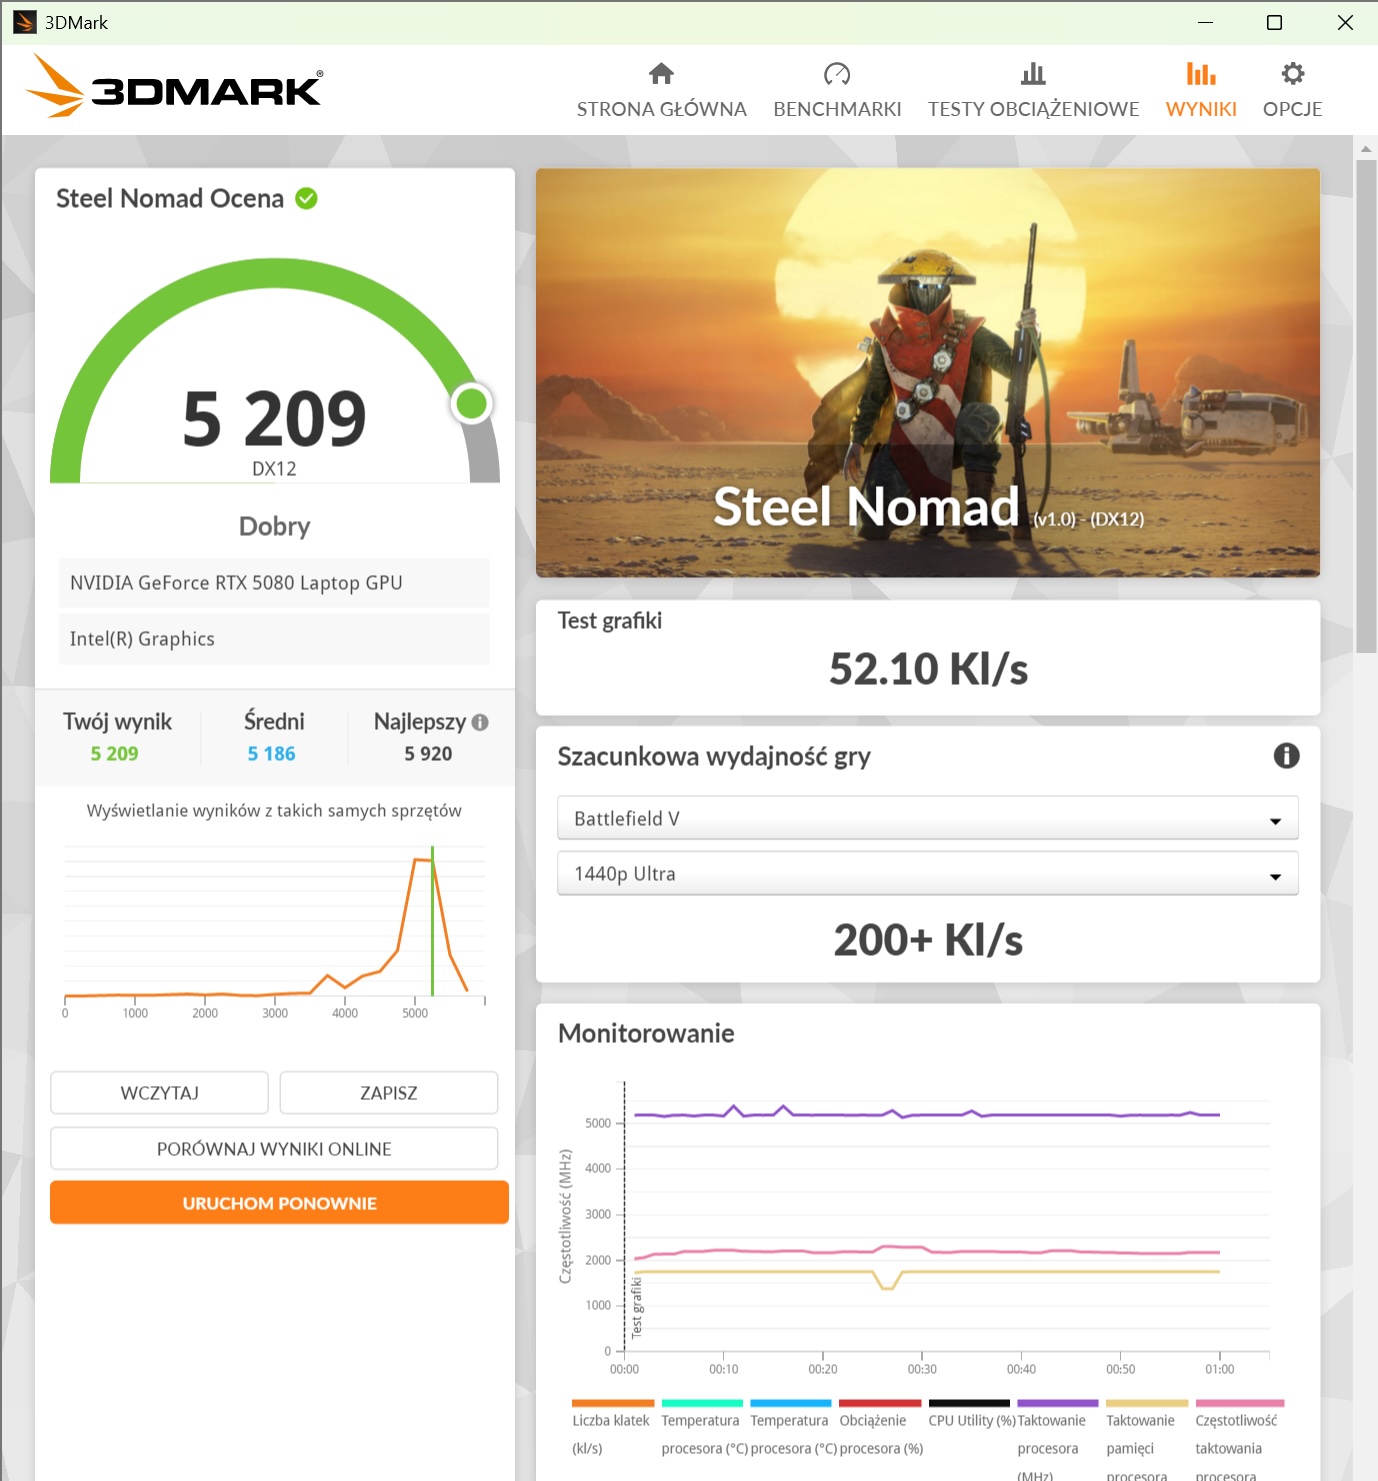
Task: Click the ZAPISZ button
Action: pyautogui.click(x=389, y=1093)
